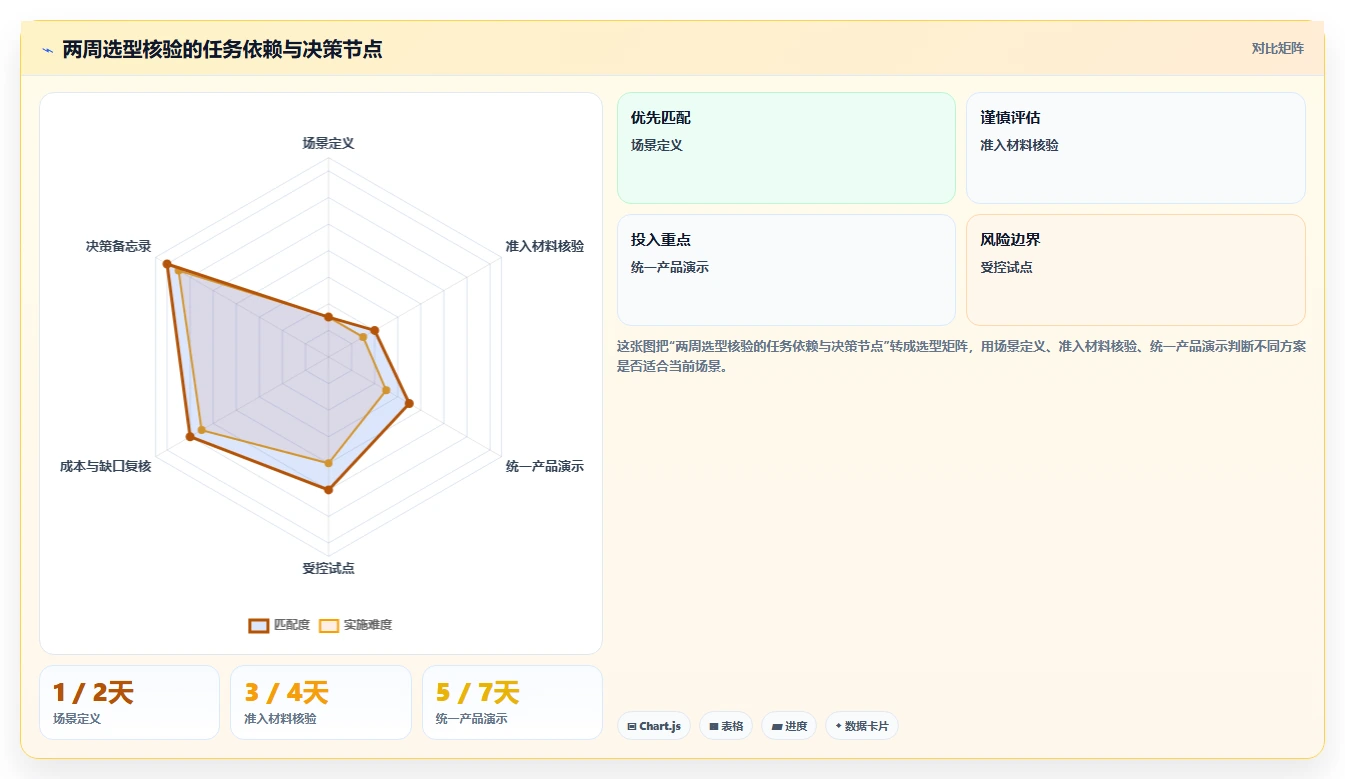Select the 实施难度 data point on 成本与缺口复核 axis
The height and width of the screenshot is (779, 1345).
(201, 430)
